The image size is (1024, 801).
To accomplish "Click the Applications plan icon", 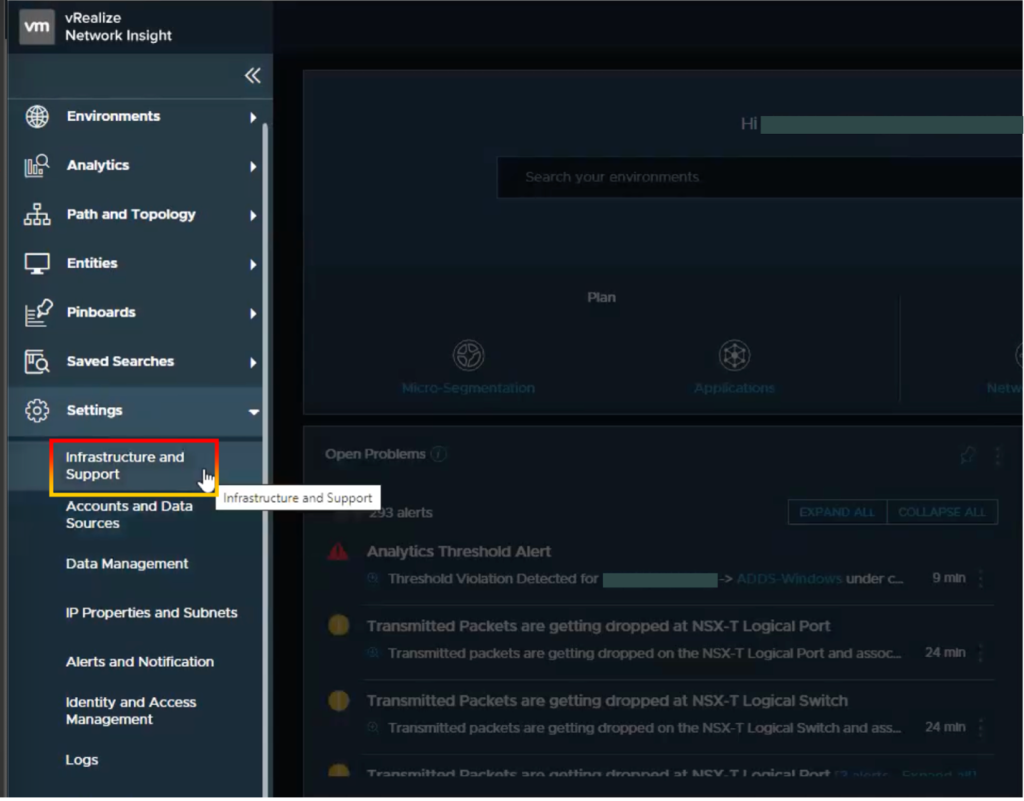I will [735, 356].
